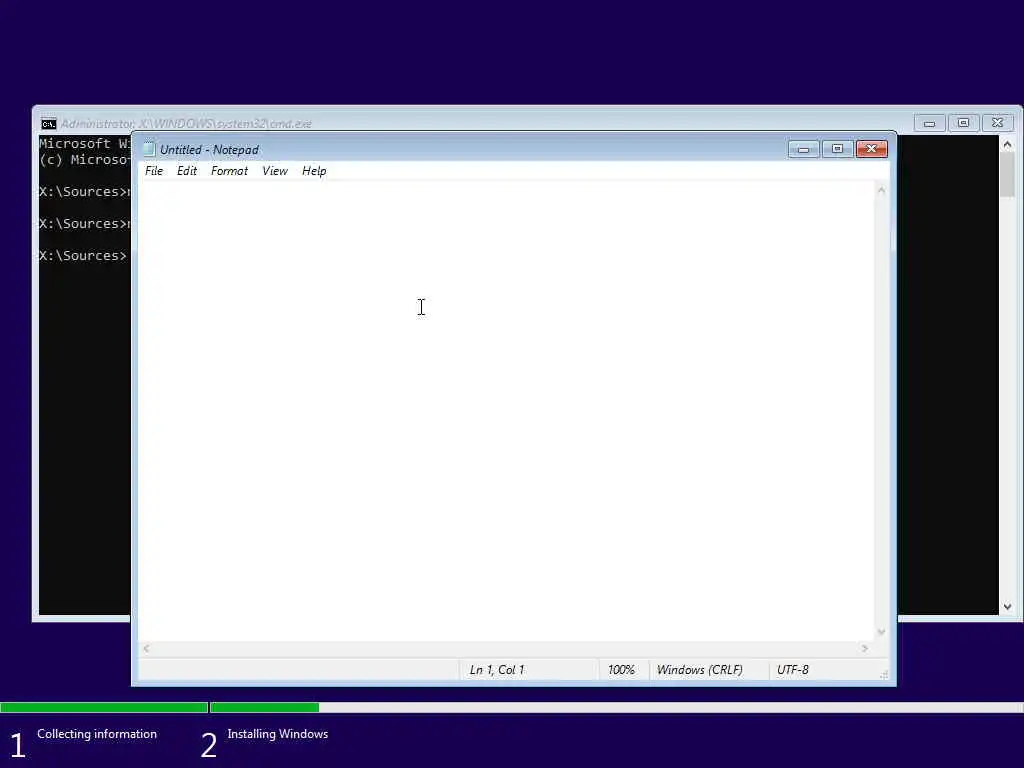This screenshot has height=768, width=1024.
Task: Click the Collecting information progress bar
Action: pos(104,707)
